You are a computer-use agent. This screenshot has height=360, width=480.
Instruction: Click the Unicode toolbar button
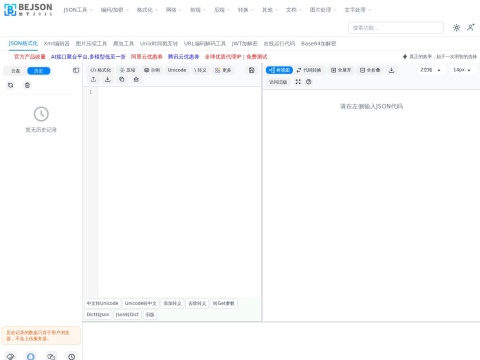click(177, 70)
